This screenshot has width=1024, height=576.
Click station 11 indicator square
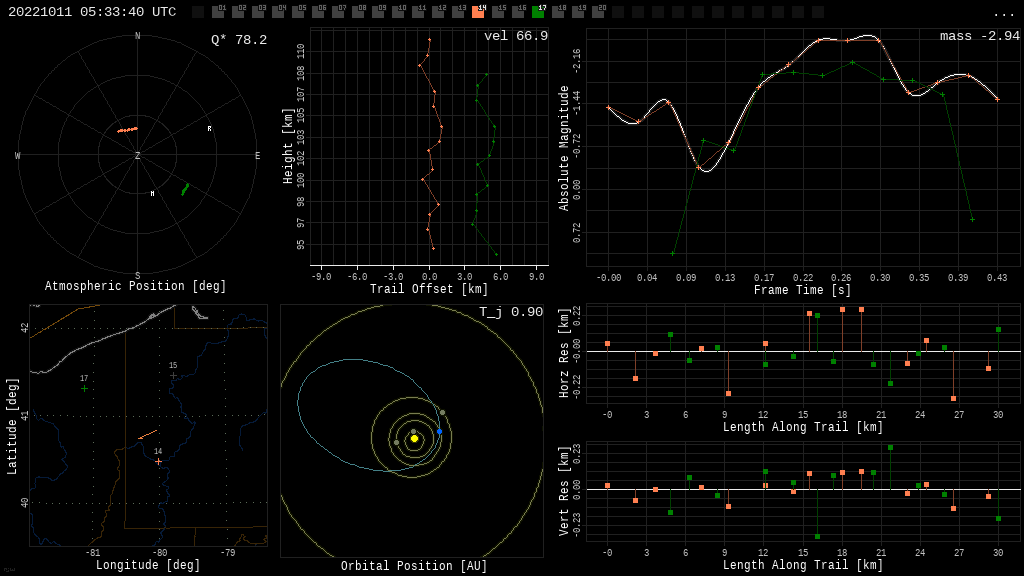tap(418, 12)
